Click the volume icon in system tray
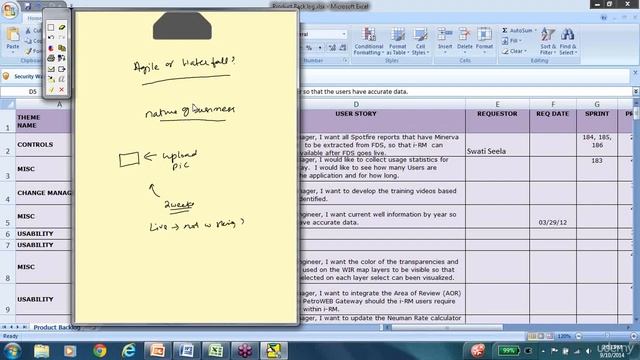 [588, 351]
